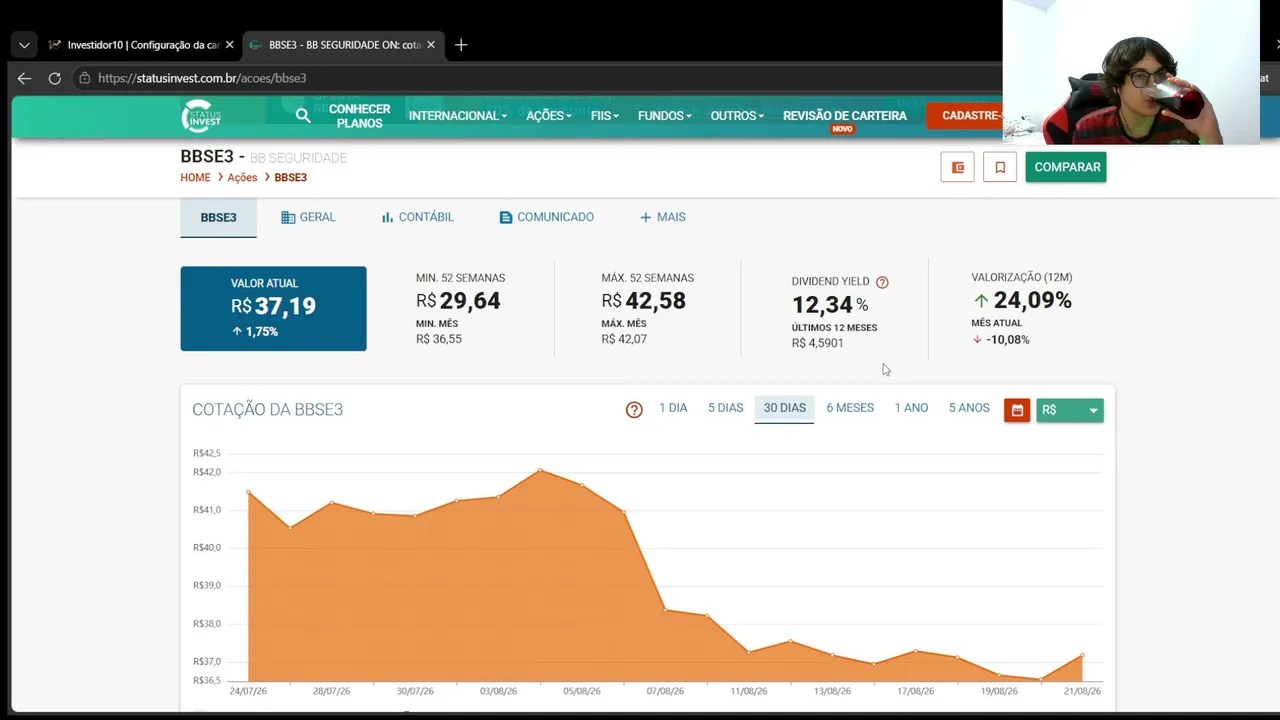Select the R$ 29,64 52-week minimum value
The height and width of the screenshot is (720, 1280).
click(x=458, y=301)
